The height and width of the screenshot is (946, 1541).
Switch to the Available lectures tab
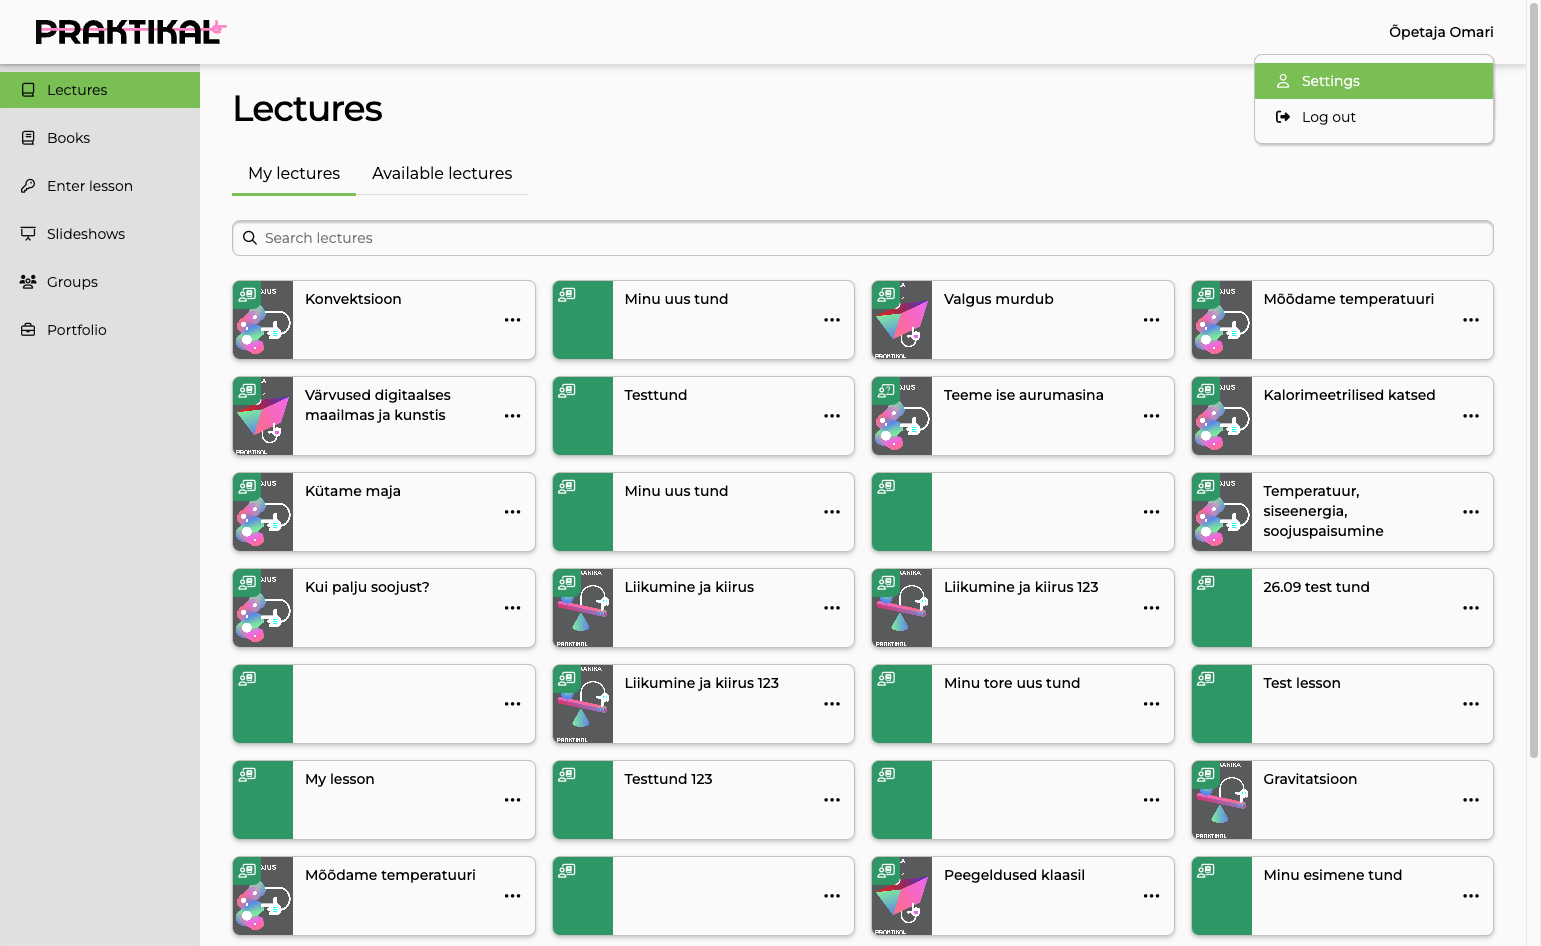pyautogui.click(x=442, y=174)
